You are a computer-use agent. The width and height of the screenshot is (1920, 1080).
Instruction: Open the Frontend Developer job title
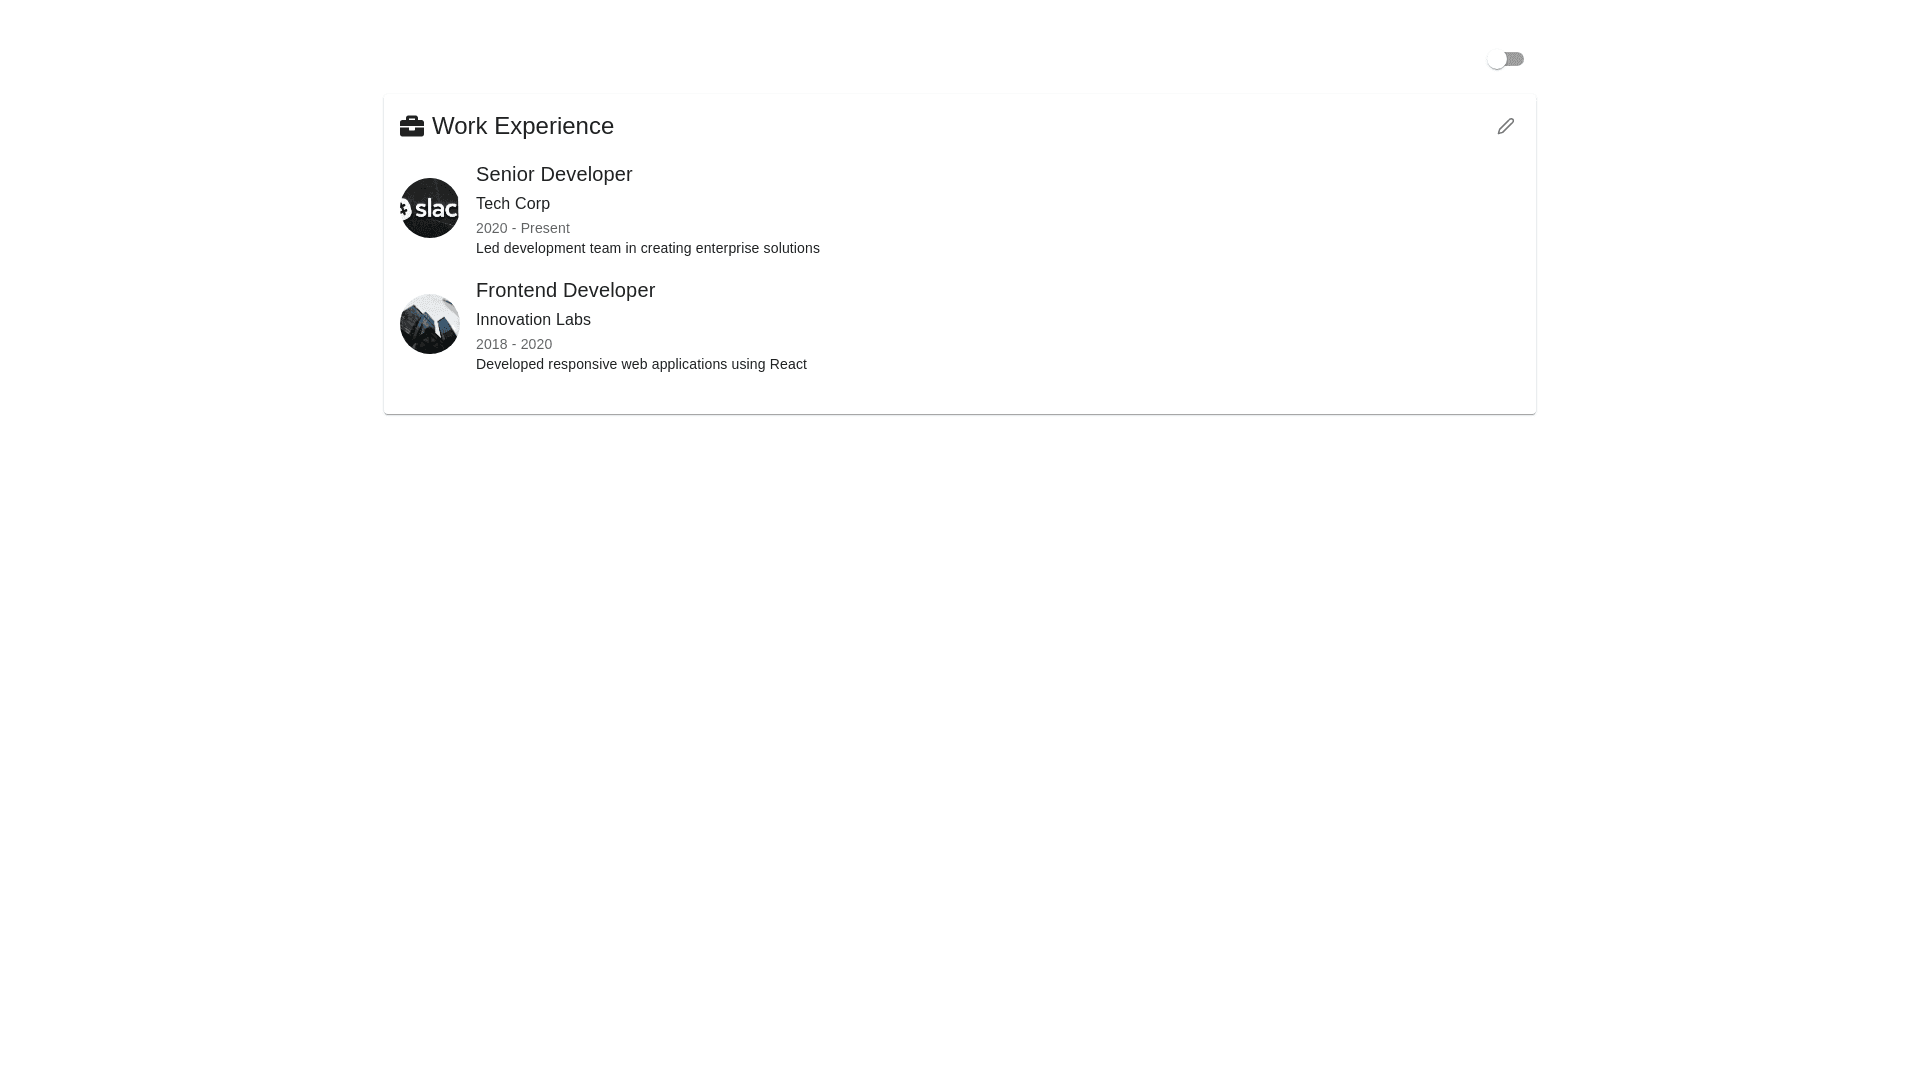pos(565,290)
